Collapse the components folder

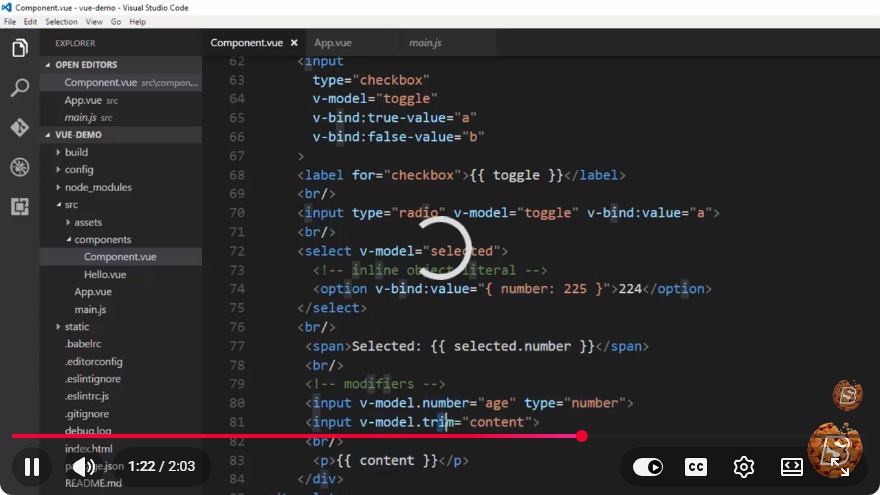click(x=103, y=240)
